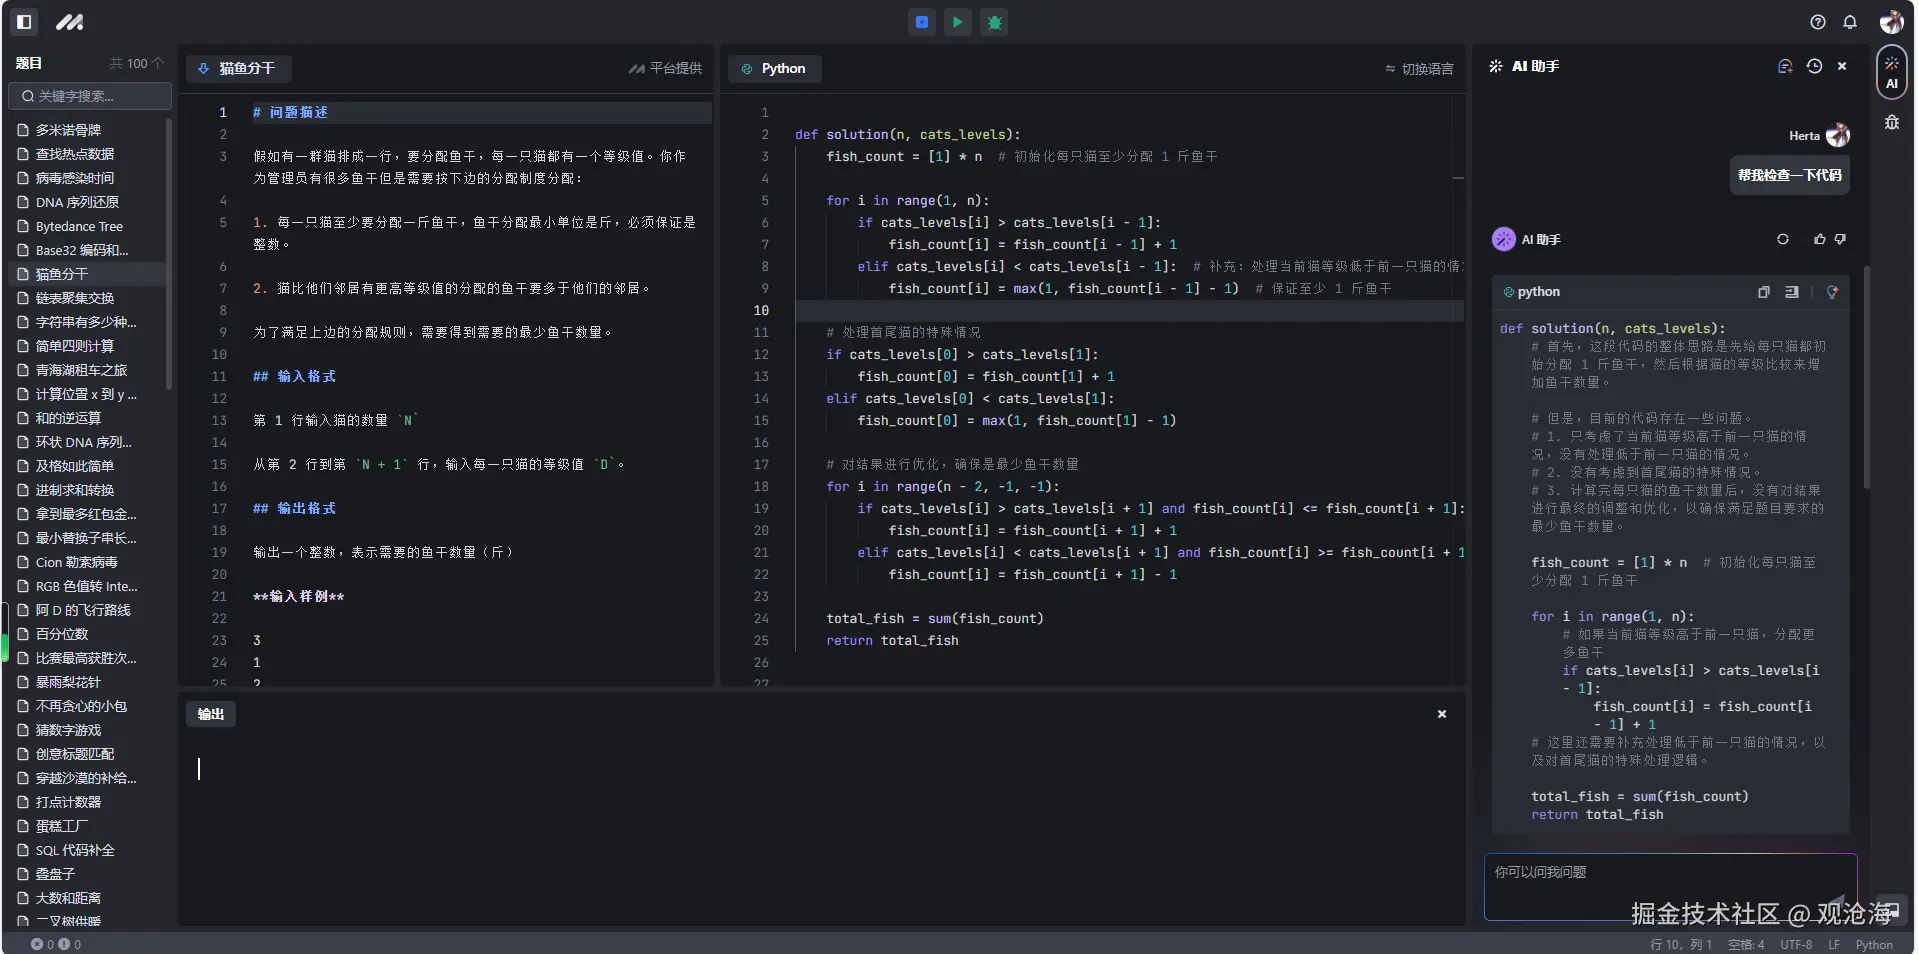Launch the debug bug icon at top center
The image size is (1918, 954).
click(x=993, y=22)
